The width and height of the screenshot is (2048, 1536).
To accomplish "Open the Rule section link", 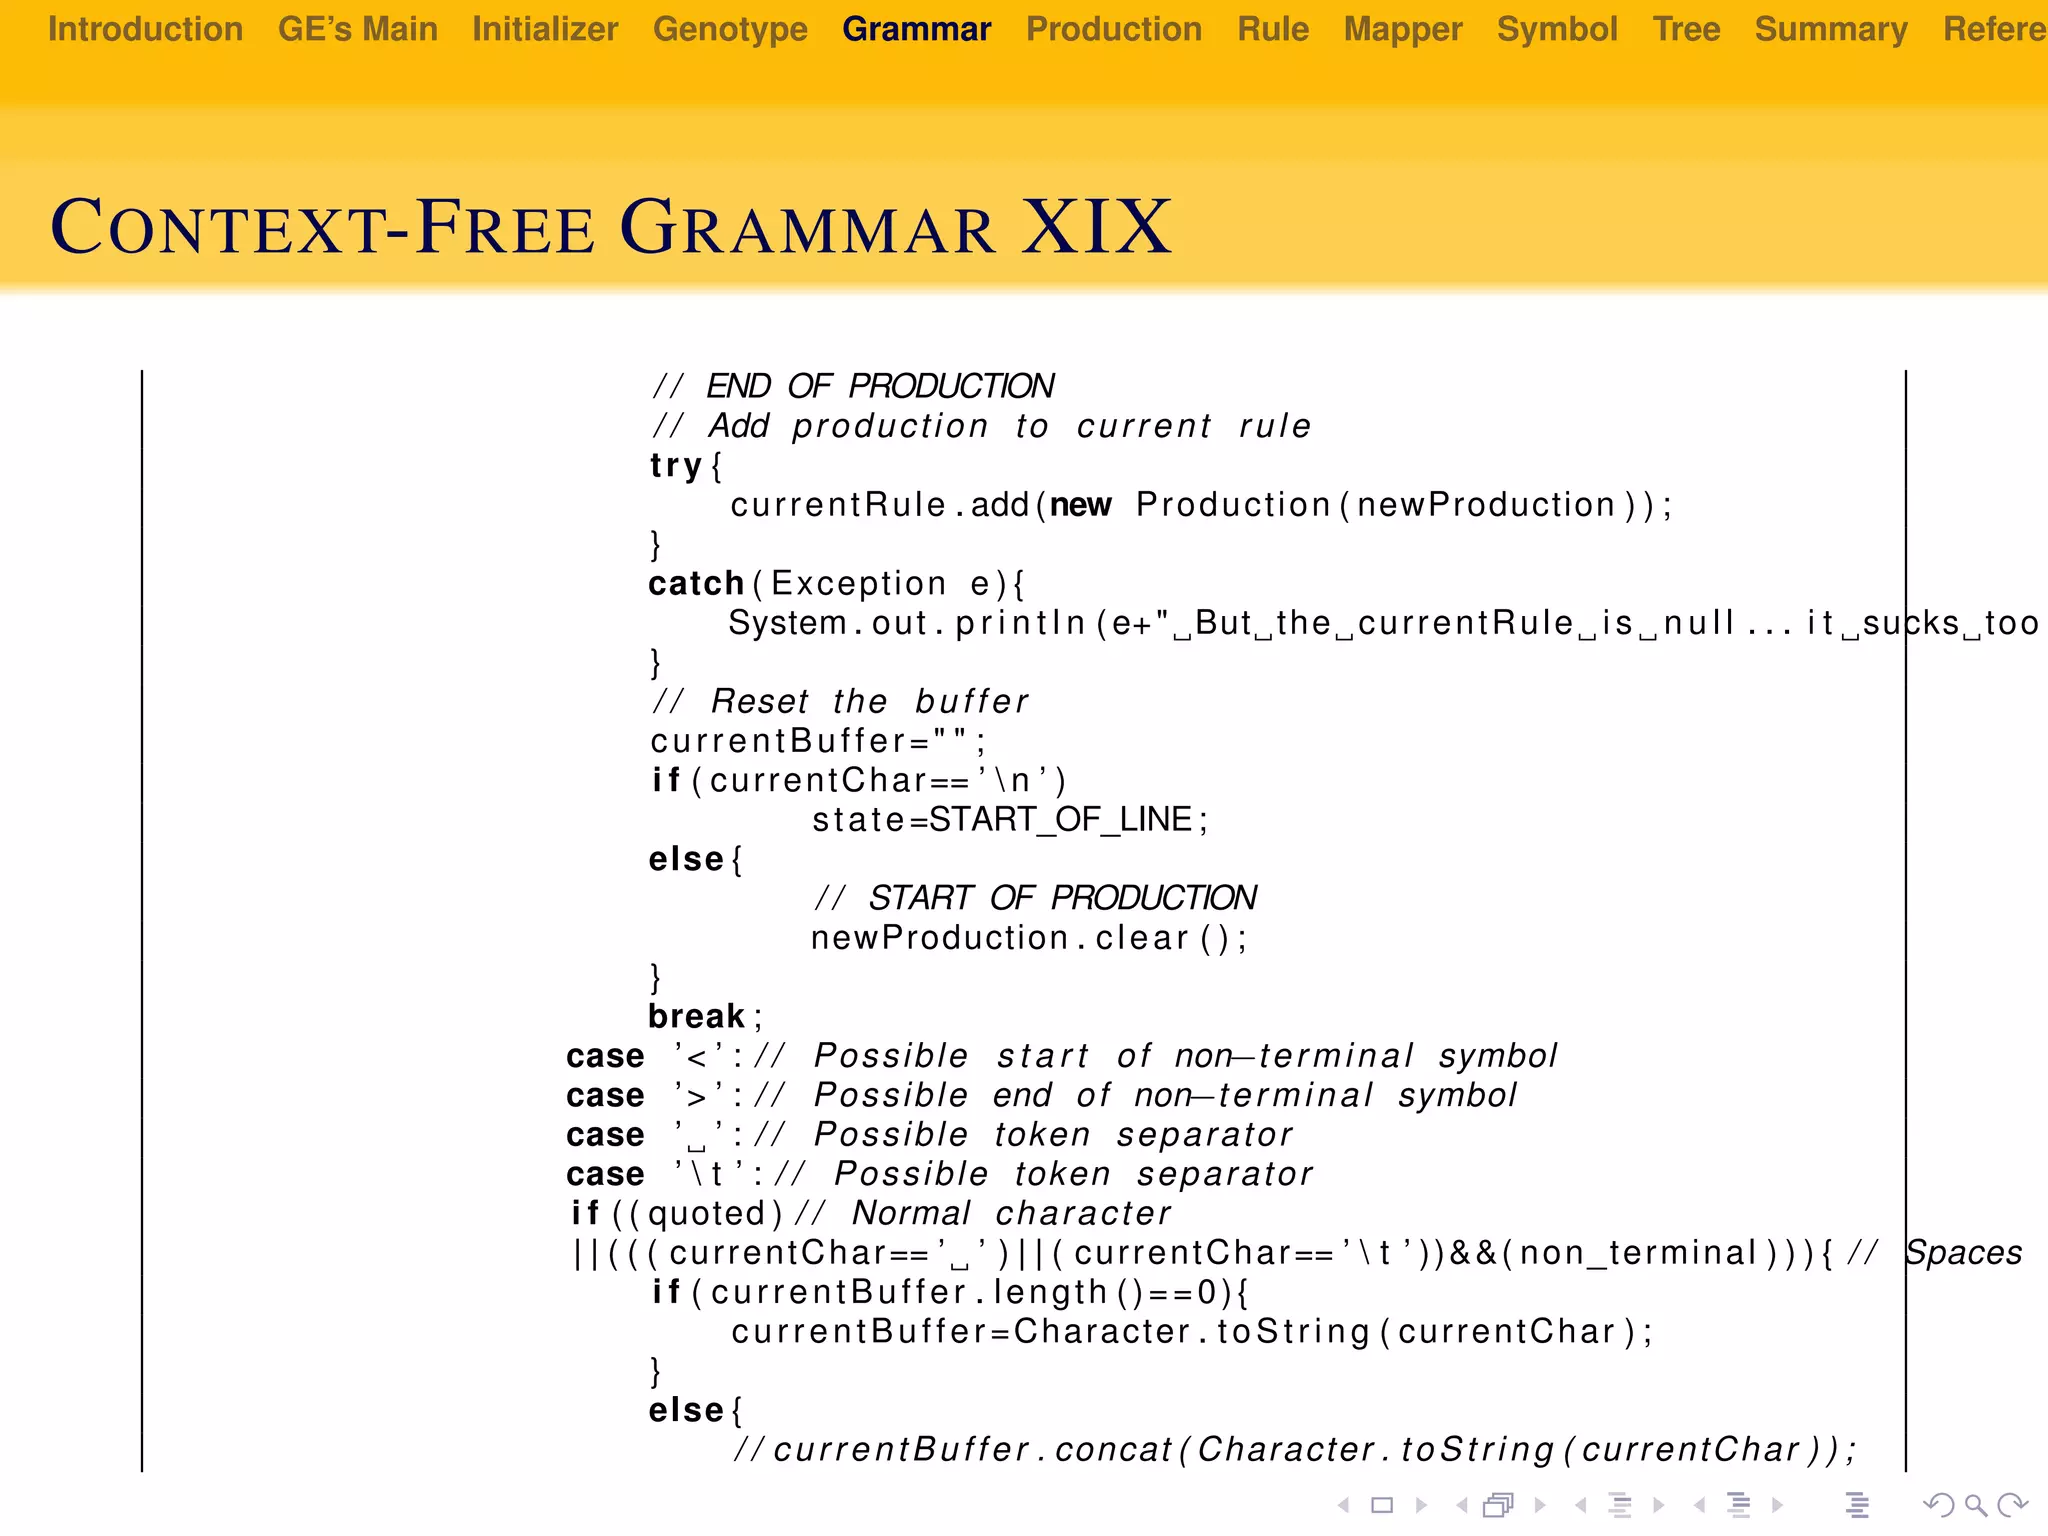I will [1273, 29].
